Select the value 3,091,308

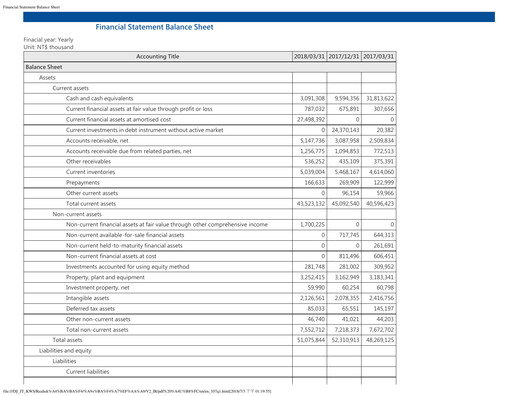(x=312, y=98)
